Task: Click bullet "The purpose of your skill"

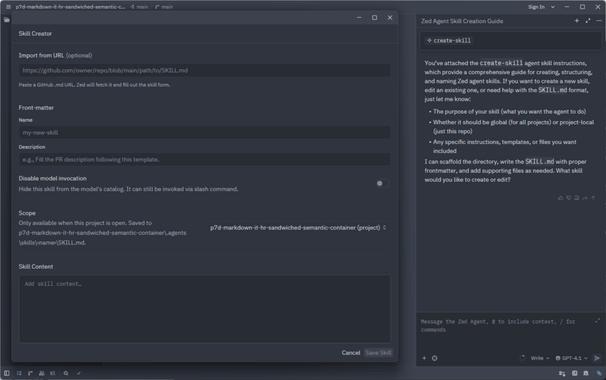Action: [509, 111]
